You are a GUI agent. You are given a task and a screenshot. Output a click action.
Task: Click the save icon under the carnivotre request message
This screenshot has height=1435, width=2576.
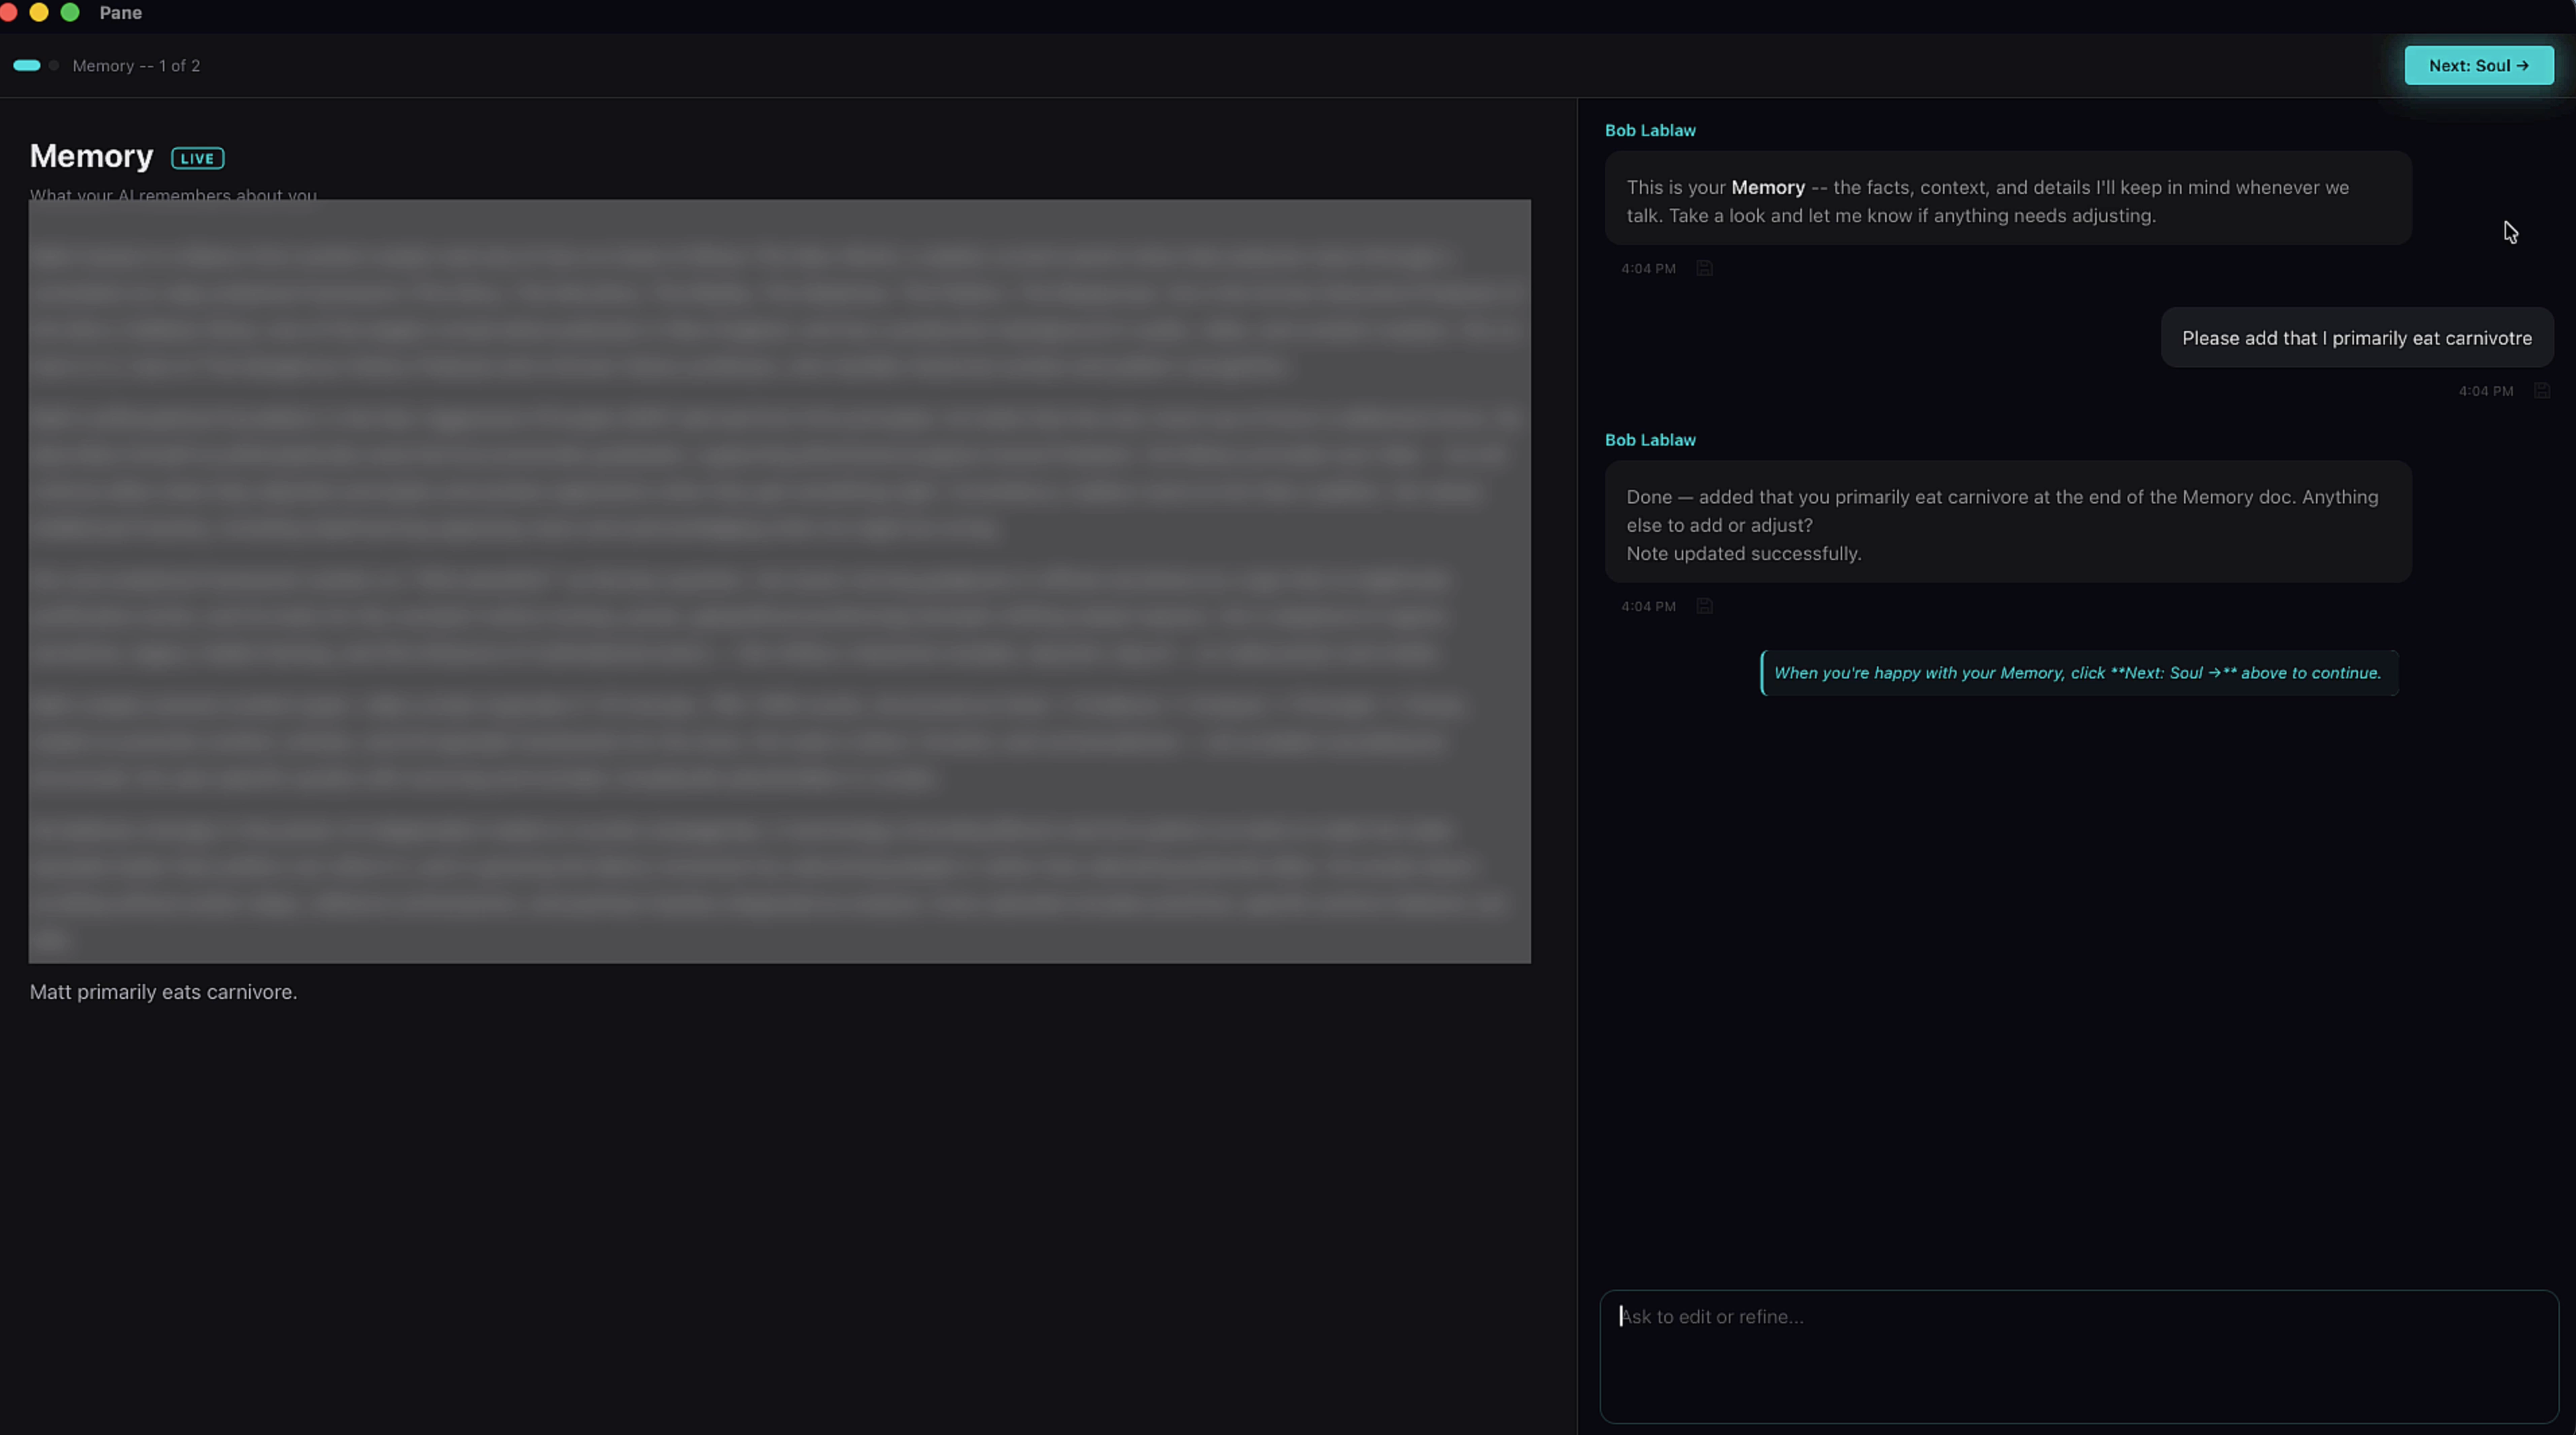tap(2542, 390)
